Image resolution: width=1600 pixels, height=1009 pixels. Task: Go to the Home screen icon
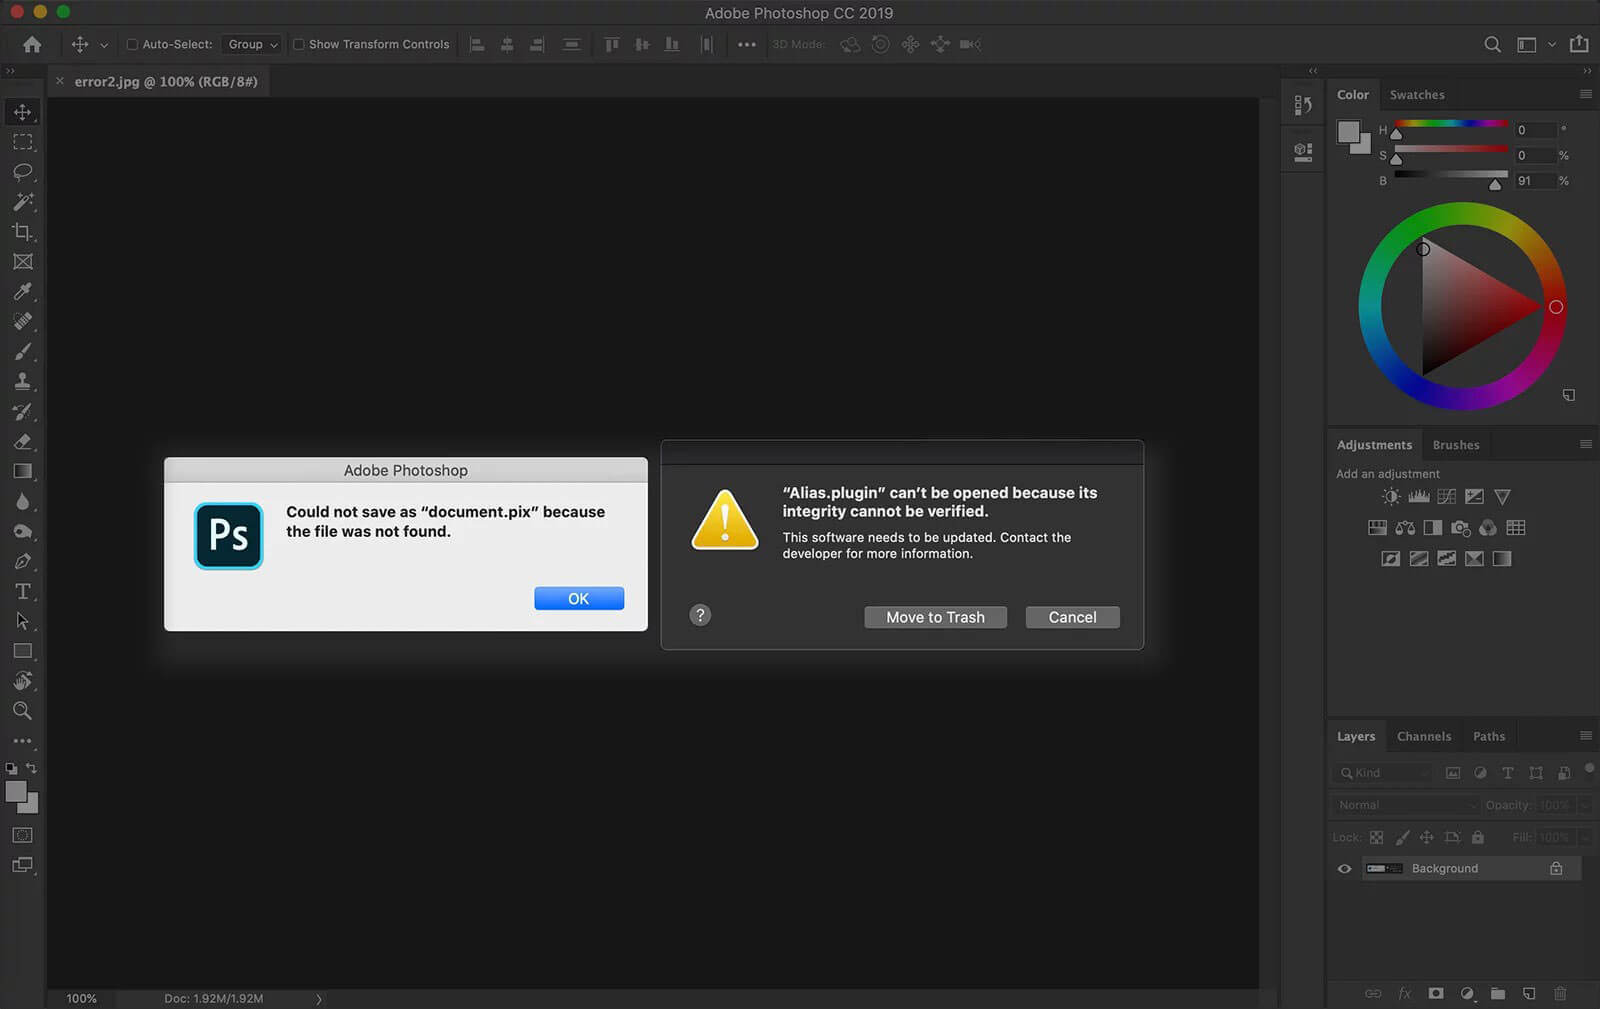tap(32, 44)
